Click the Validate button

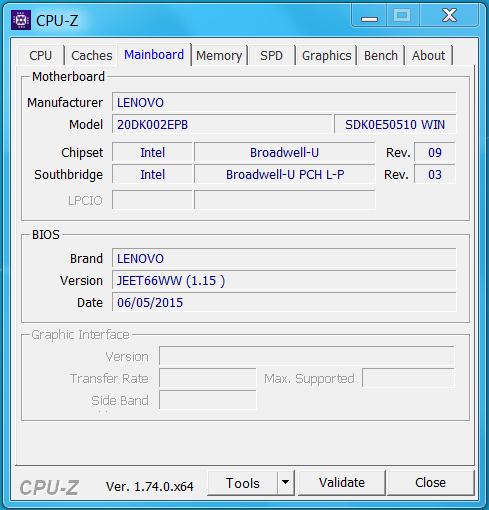click(x=342, y=482)
